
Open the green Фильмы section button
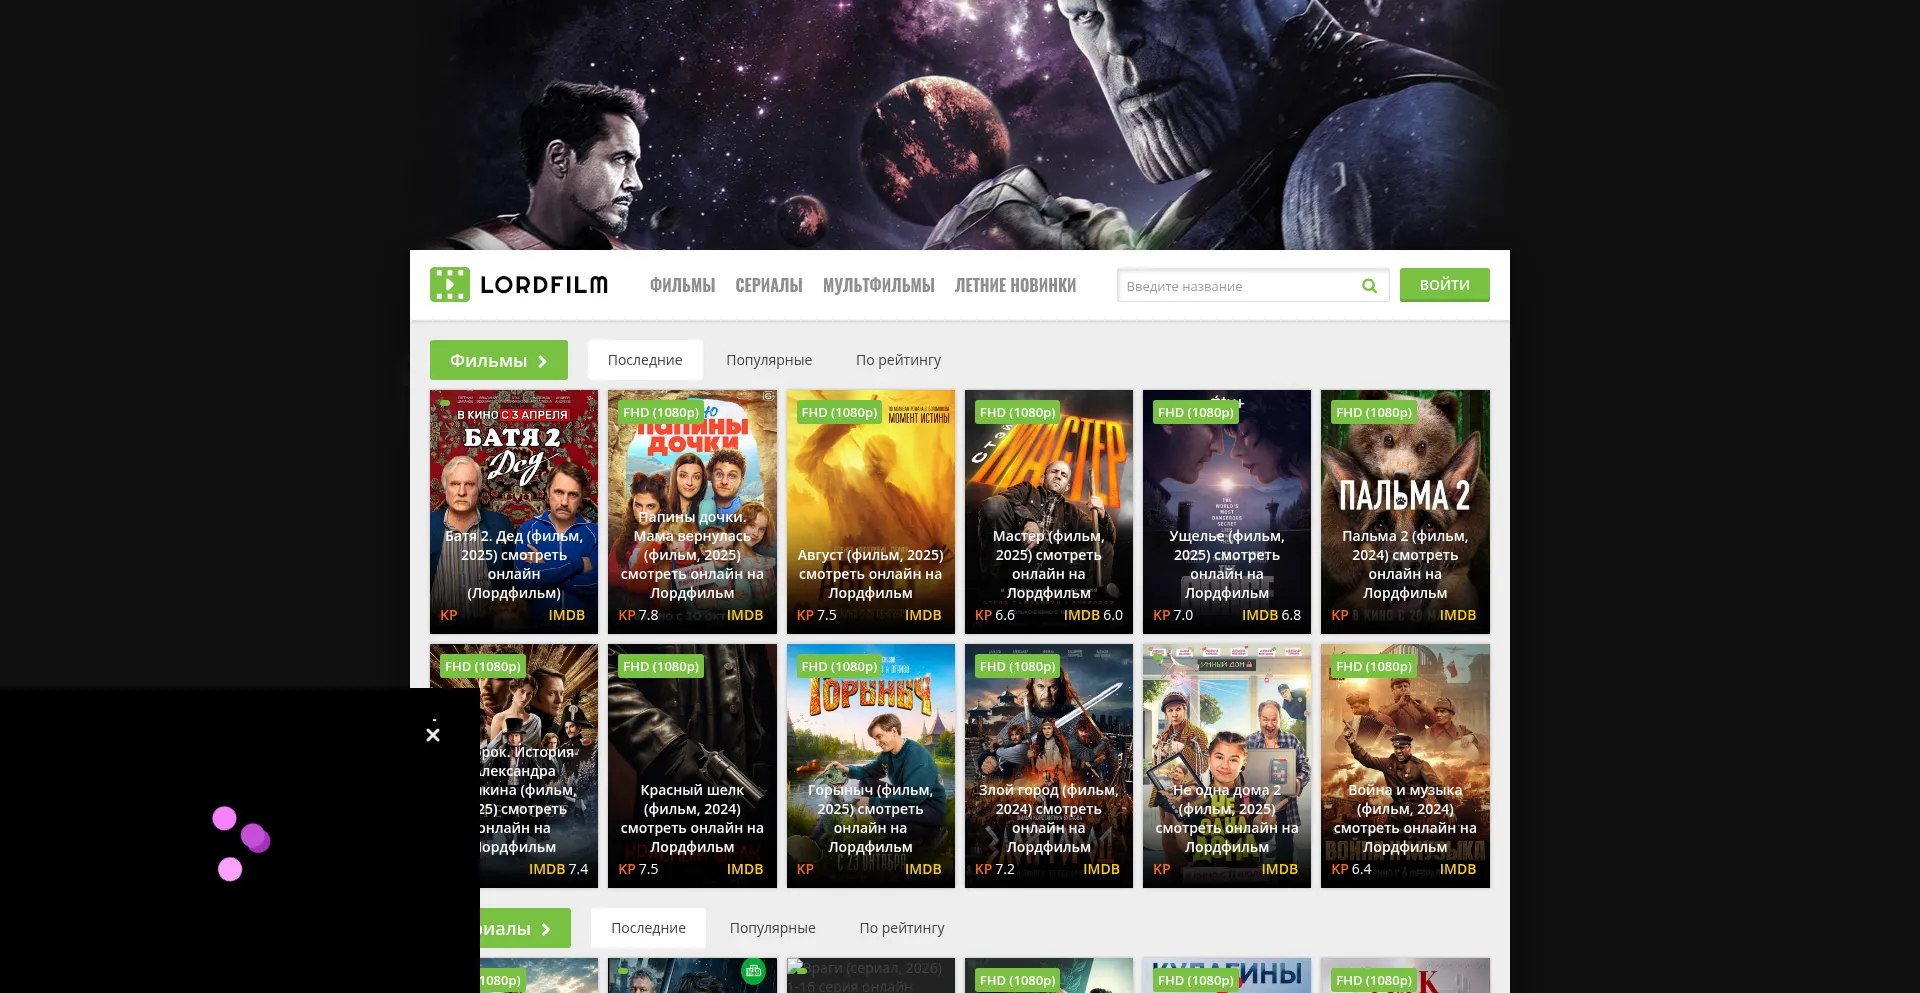coord(499,360)
